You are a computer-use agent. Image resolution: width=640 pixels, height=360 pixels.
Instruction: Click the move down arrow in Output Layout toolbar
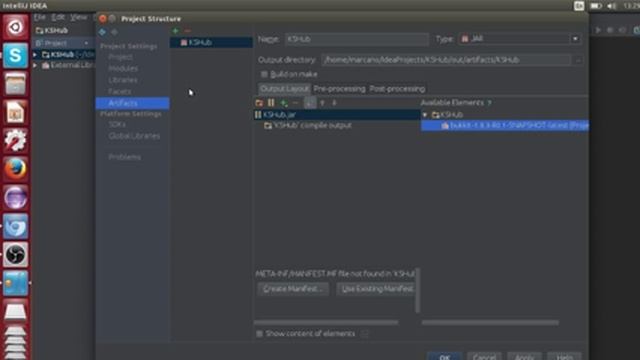click(334, 103)
